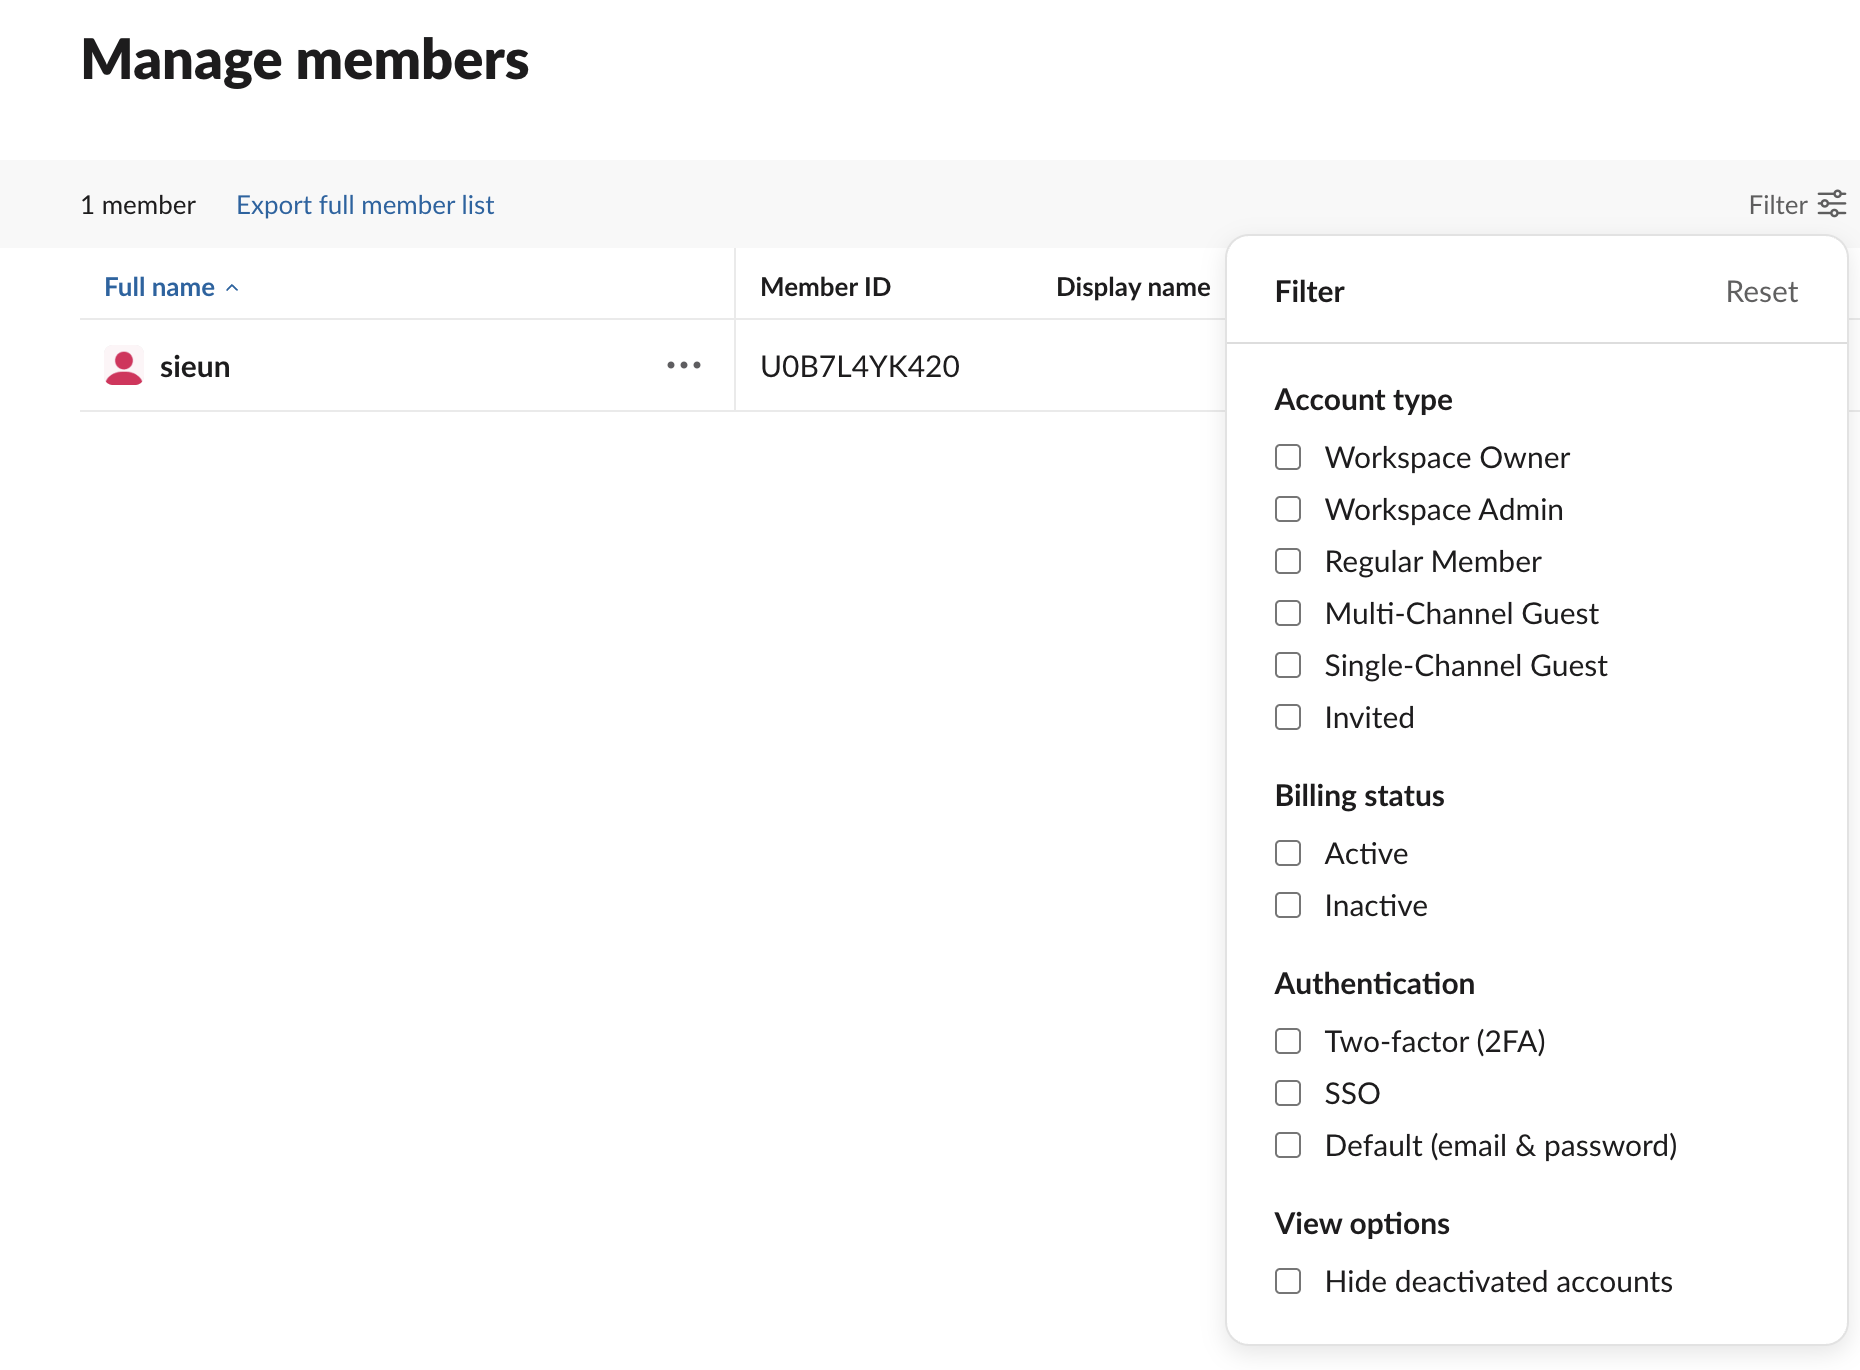Click the Member ID column header

tap(825, 287)
